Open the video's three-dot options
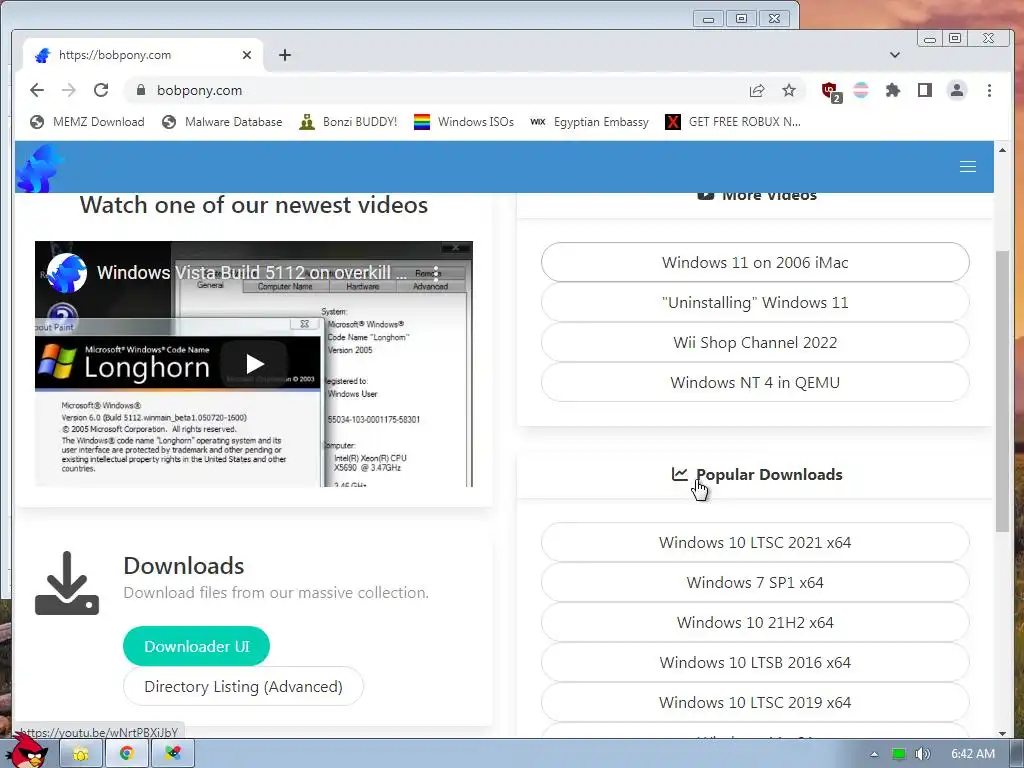Image resolution: width=1024 pixels, height=768 pixels. [x=436, y=273]
